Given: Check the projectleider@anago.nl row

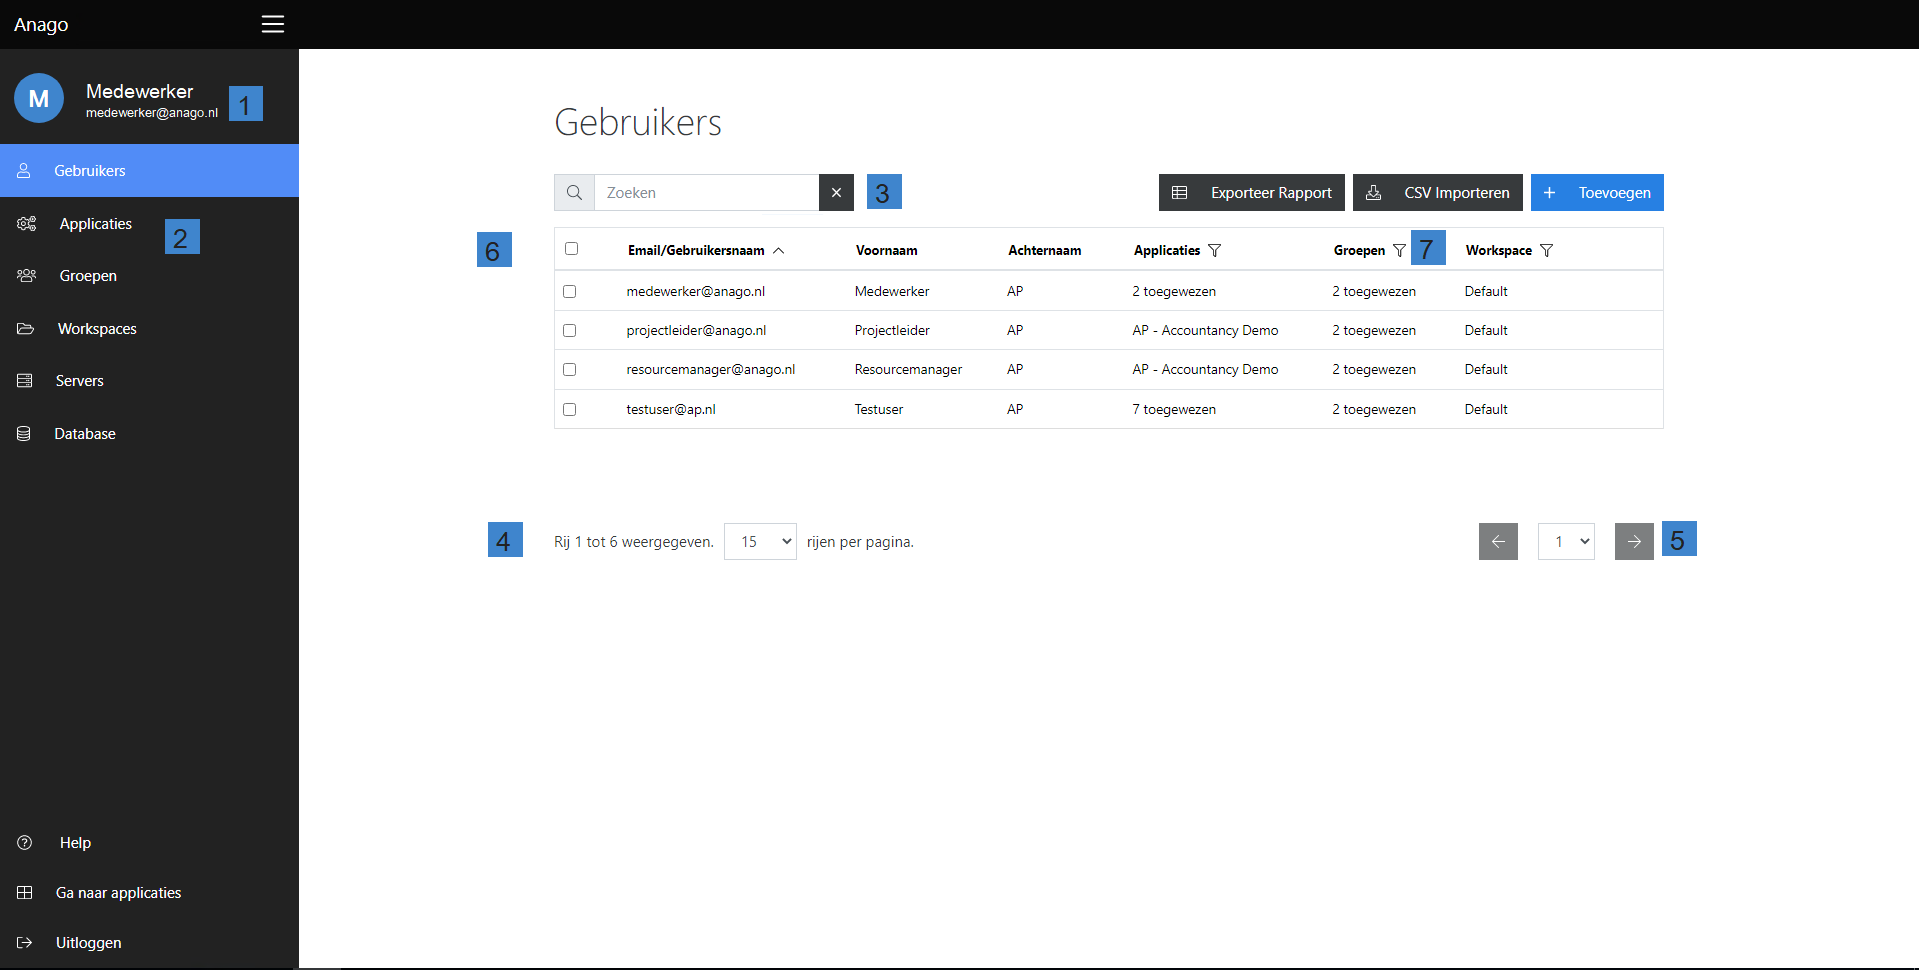Looking at the screenshot, I should coord(569,331).
